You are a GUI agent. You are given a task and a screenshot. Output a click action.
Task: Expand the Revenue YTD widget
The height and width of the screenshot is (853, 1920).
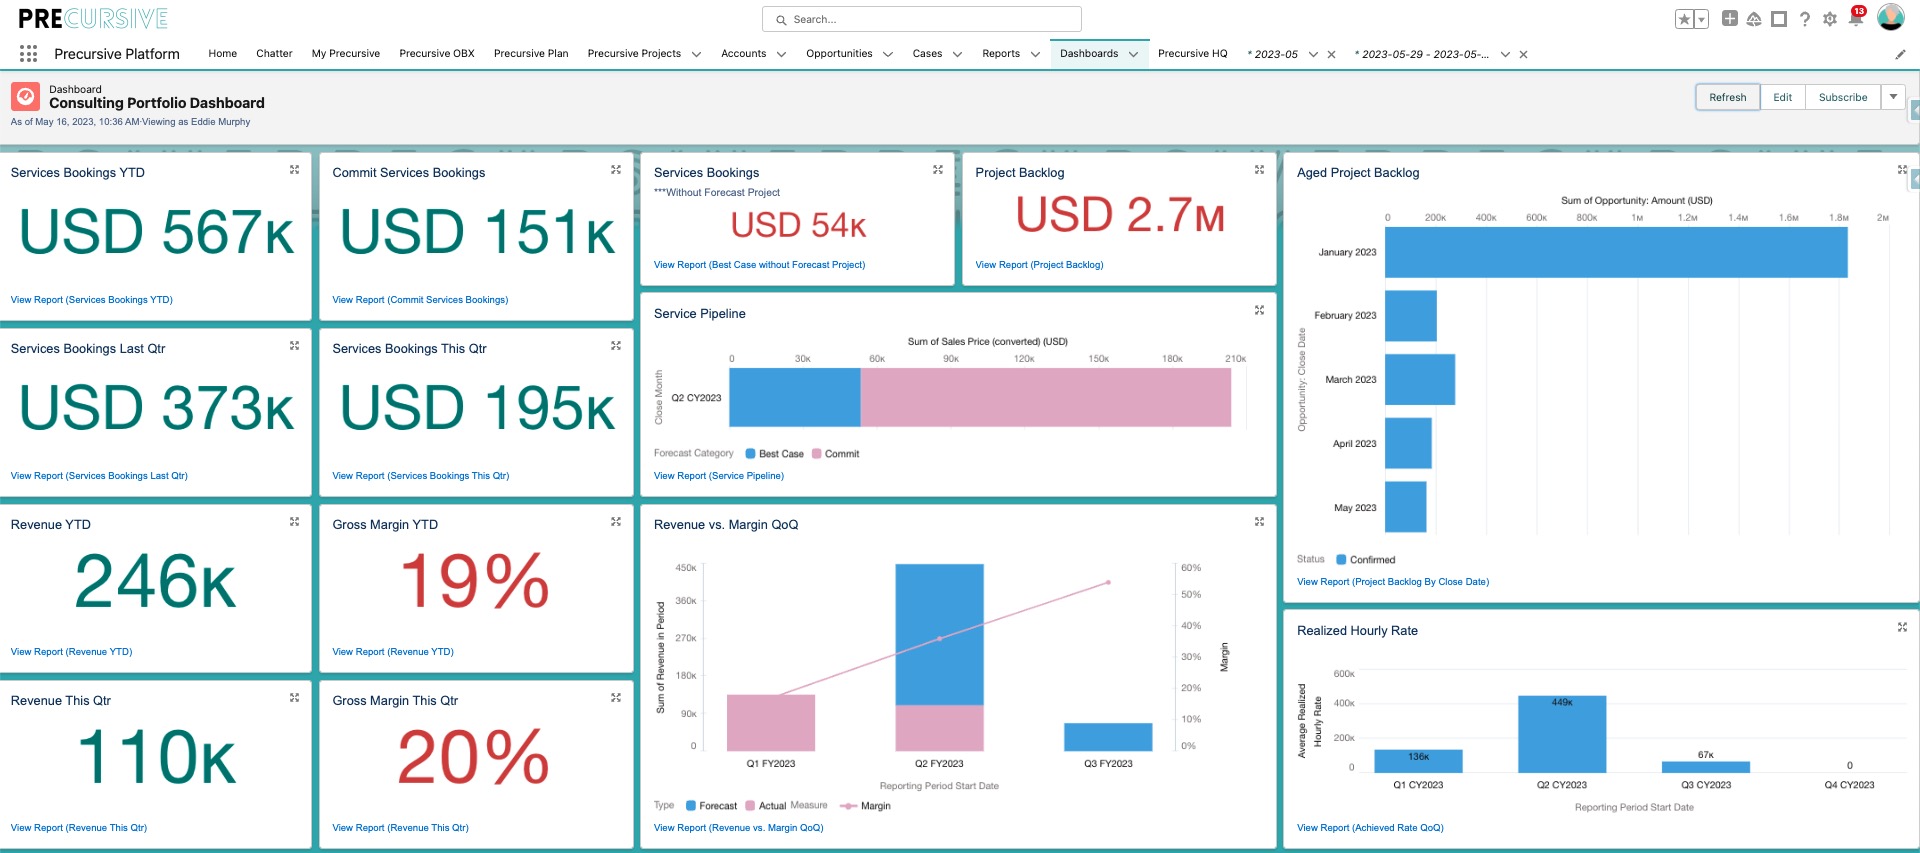(294, 522)
